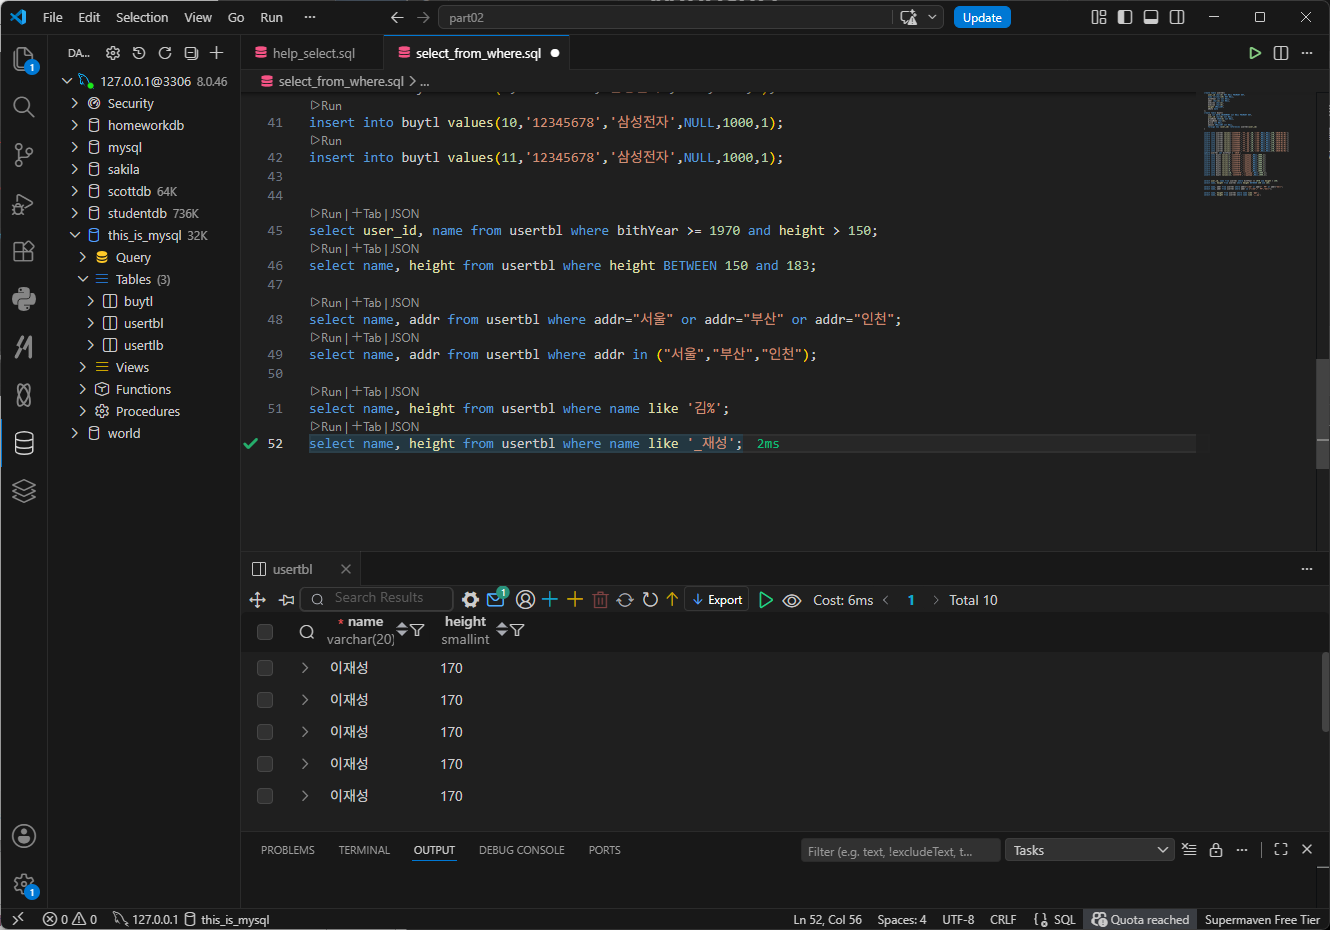Open the Explorer view in activity bar
Image resolution: width=1330 pixels, height=930 pixels.
coord(24,59)
